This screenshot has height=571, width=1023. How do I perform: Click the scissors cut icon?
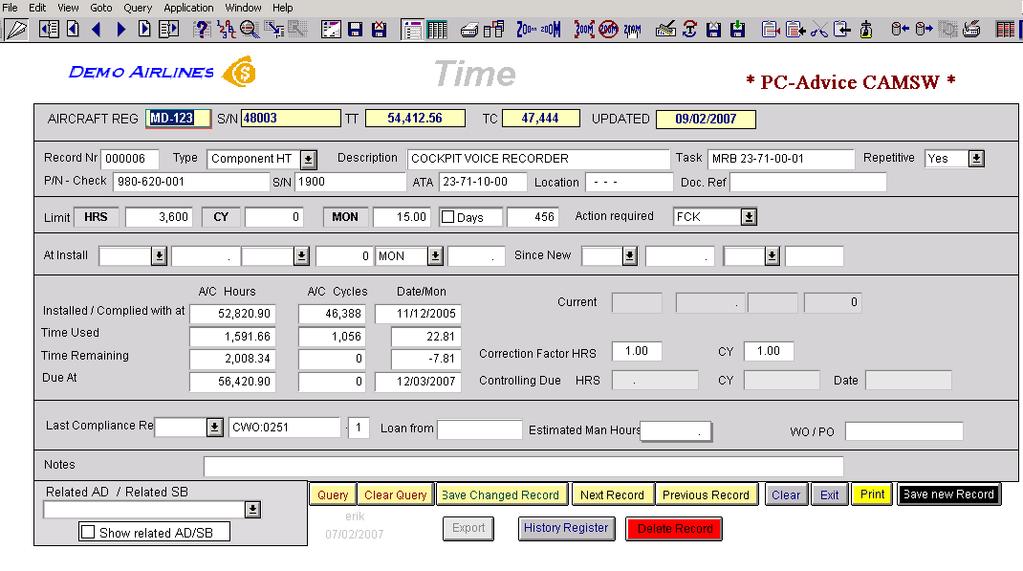pyautogui.click(x=819, y=30)
